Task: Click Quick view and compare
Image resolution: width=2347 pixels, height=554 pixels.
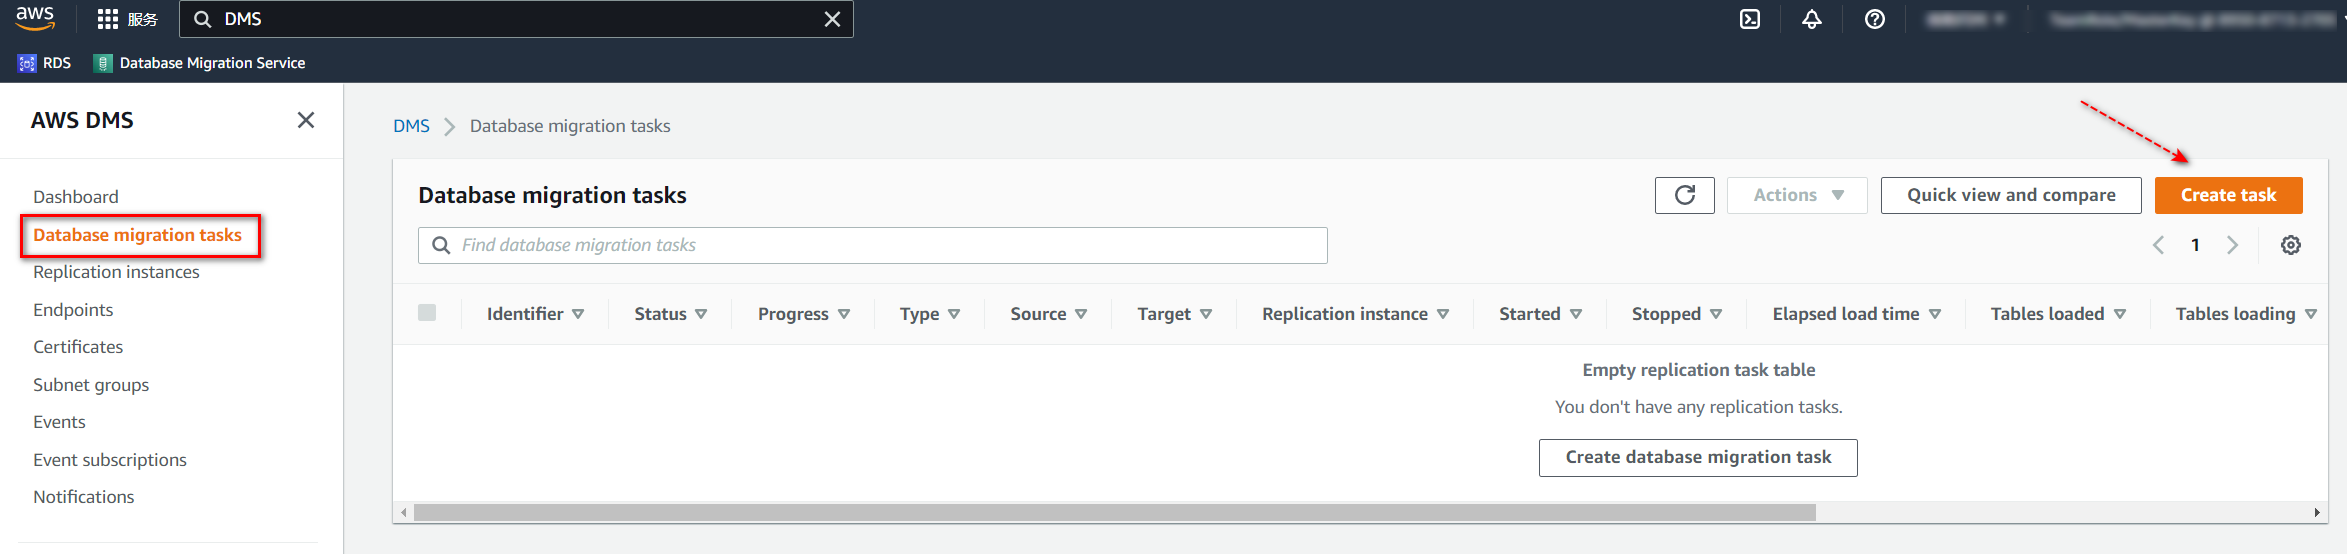Action: coord(2011,195)
